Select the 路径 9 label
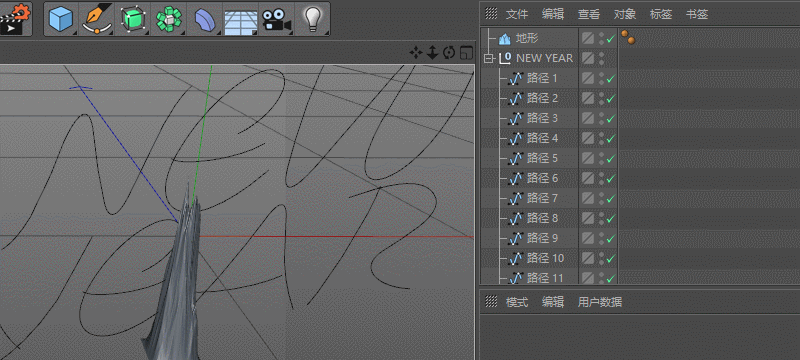800x360 pixels. point(542,238)
